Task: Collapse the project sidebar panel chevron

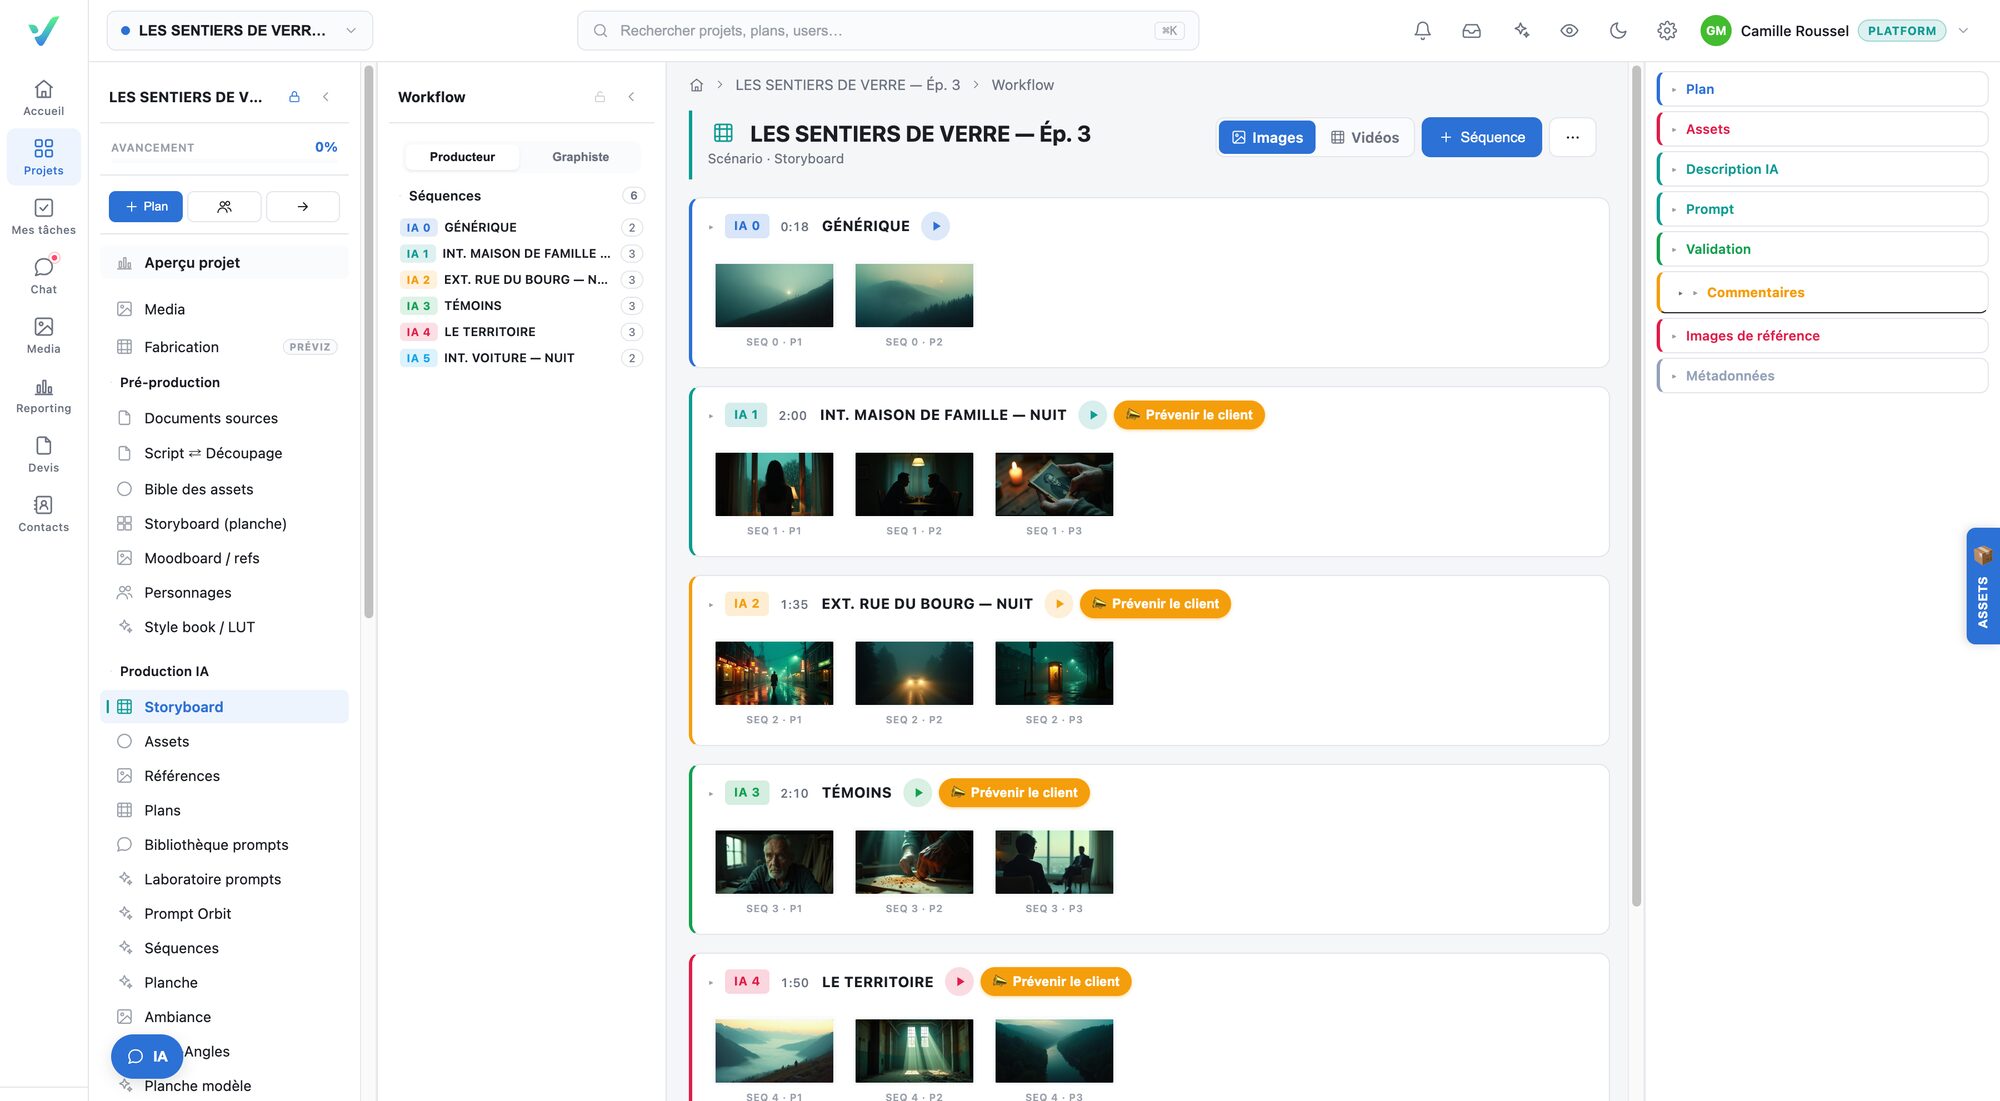Action: (326, 97)
